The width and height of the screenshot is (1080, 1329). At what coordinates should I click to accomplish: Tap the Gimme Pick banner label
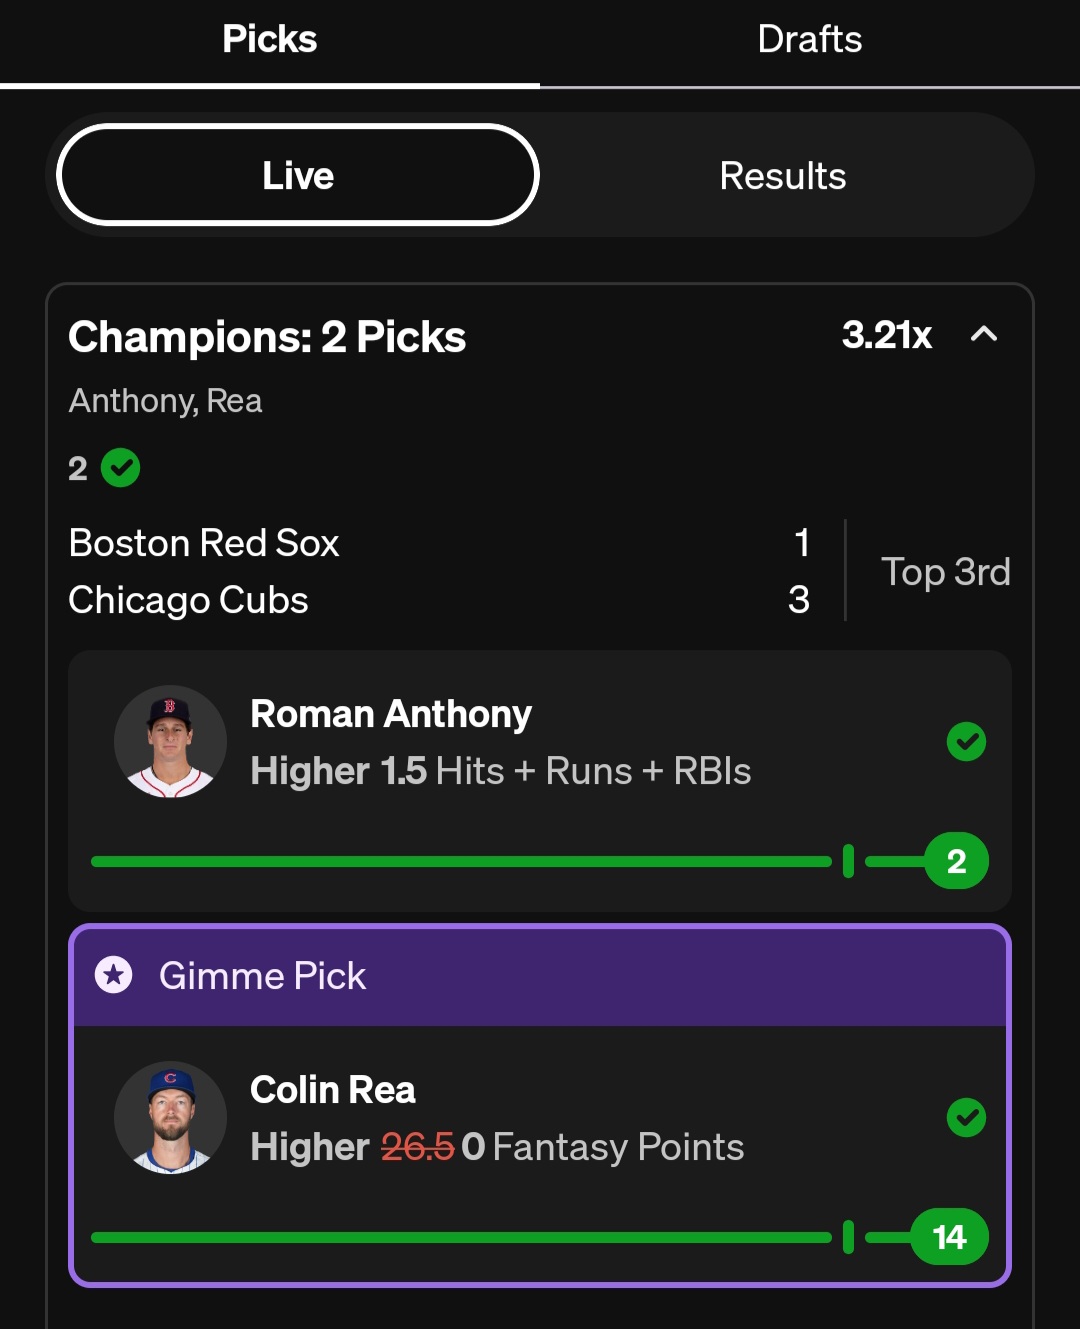[263, 976]
